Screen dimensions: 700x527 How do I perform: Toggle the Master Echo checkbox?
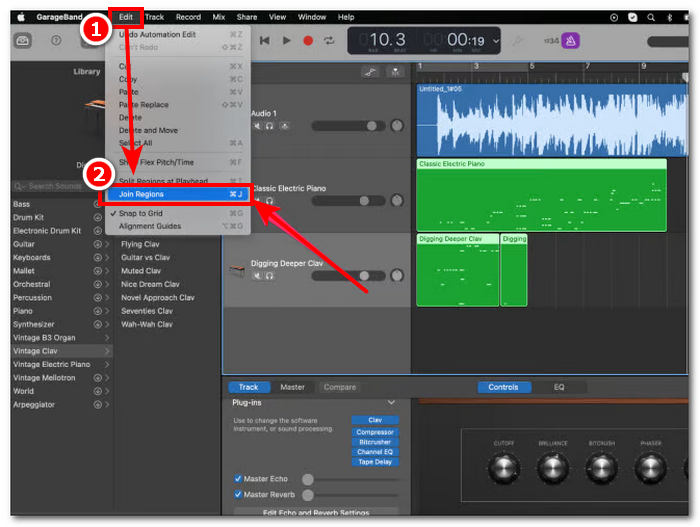click(x=238, y=479)
